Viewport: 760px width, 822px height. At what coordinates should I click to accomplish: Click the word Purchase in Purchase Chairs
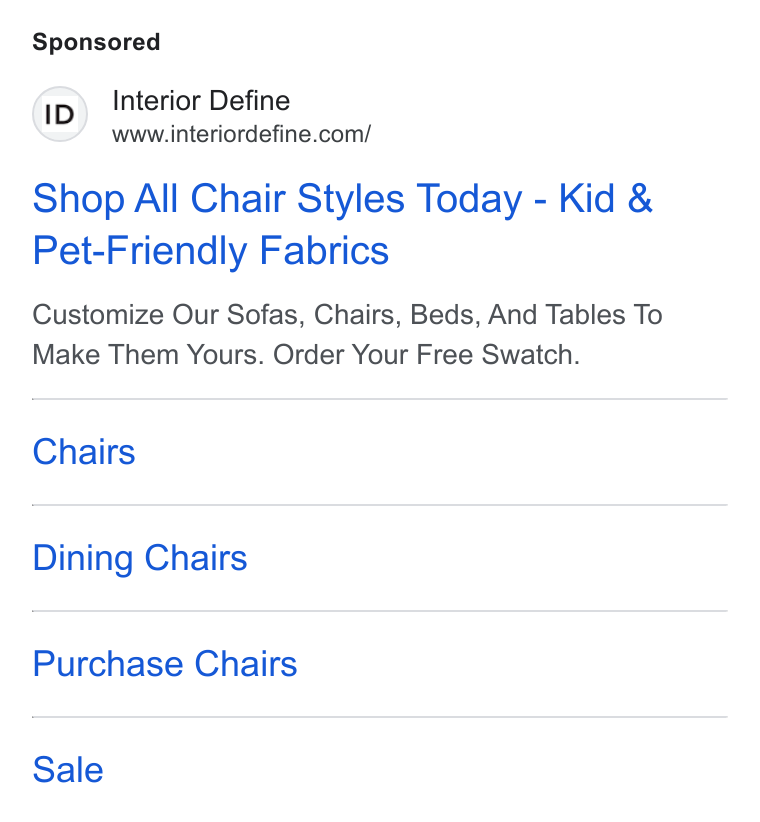[x=108, y=664]
